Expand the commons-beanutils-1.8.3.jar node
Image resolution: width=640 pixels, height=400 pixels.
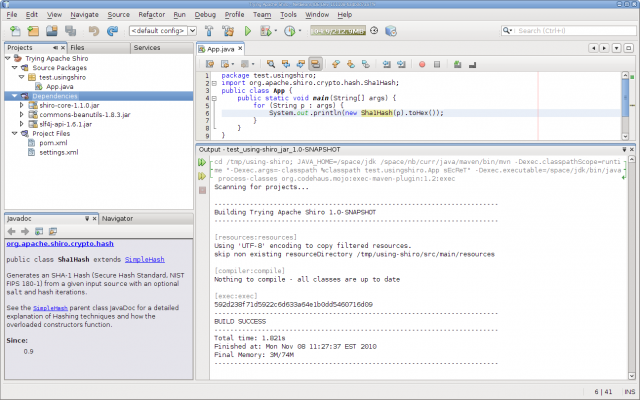[x=21, y=115]
